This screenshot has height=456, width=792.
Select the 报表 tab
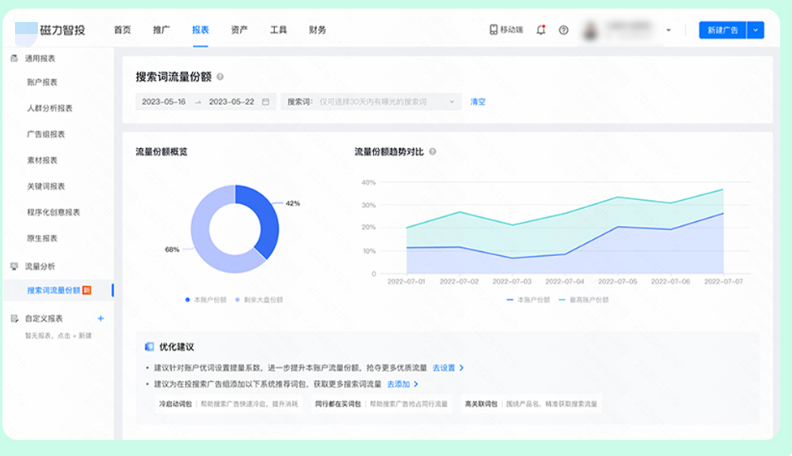pyautogui.click(x=200, y=30)
